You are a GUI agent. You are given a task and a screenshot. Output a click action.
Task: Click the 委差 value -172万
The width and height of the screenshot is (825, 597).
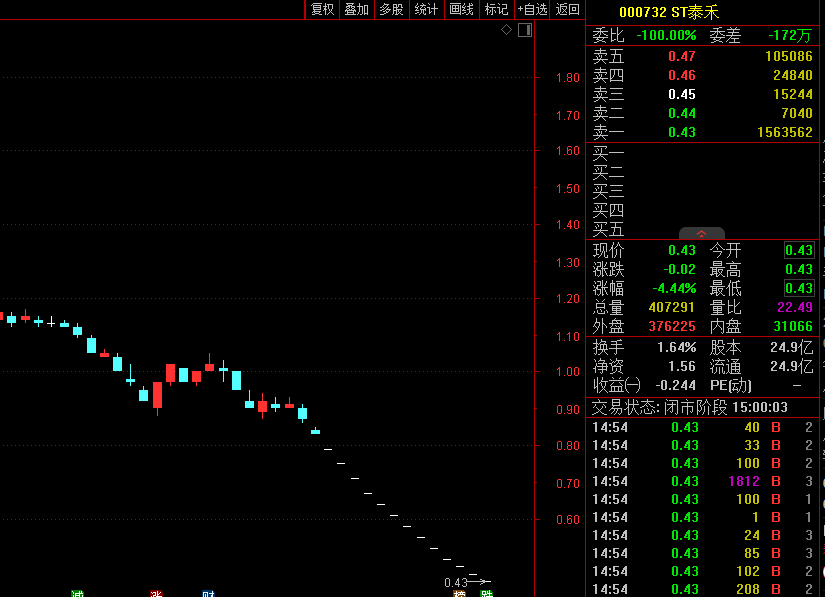pyautogui.click(x=790, y=36)
